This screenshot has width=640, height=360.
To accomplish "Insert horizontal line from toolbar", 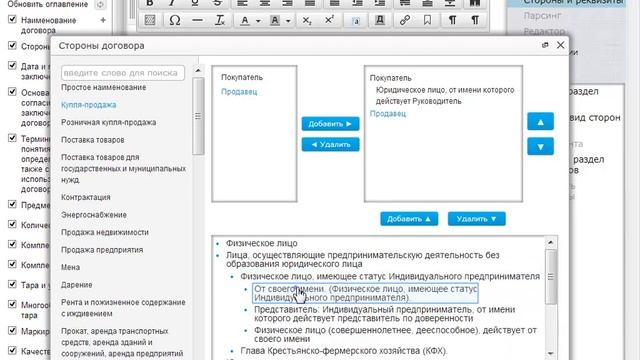I will [198, 20].
